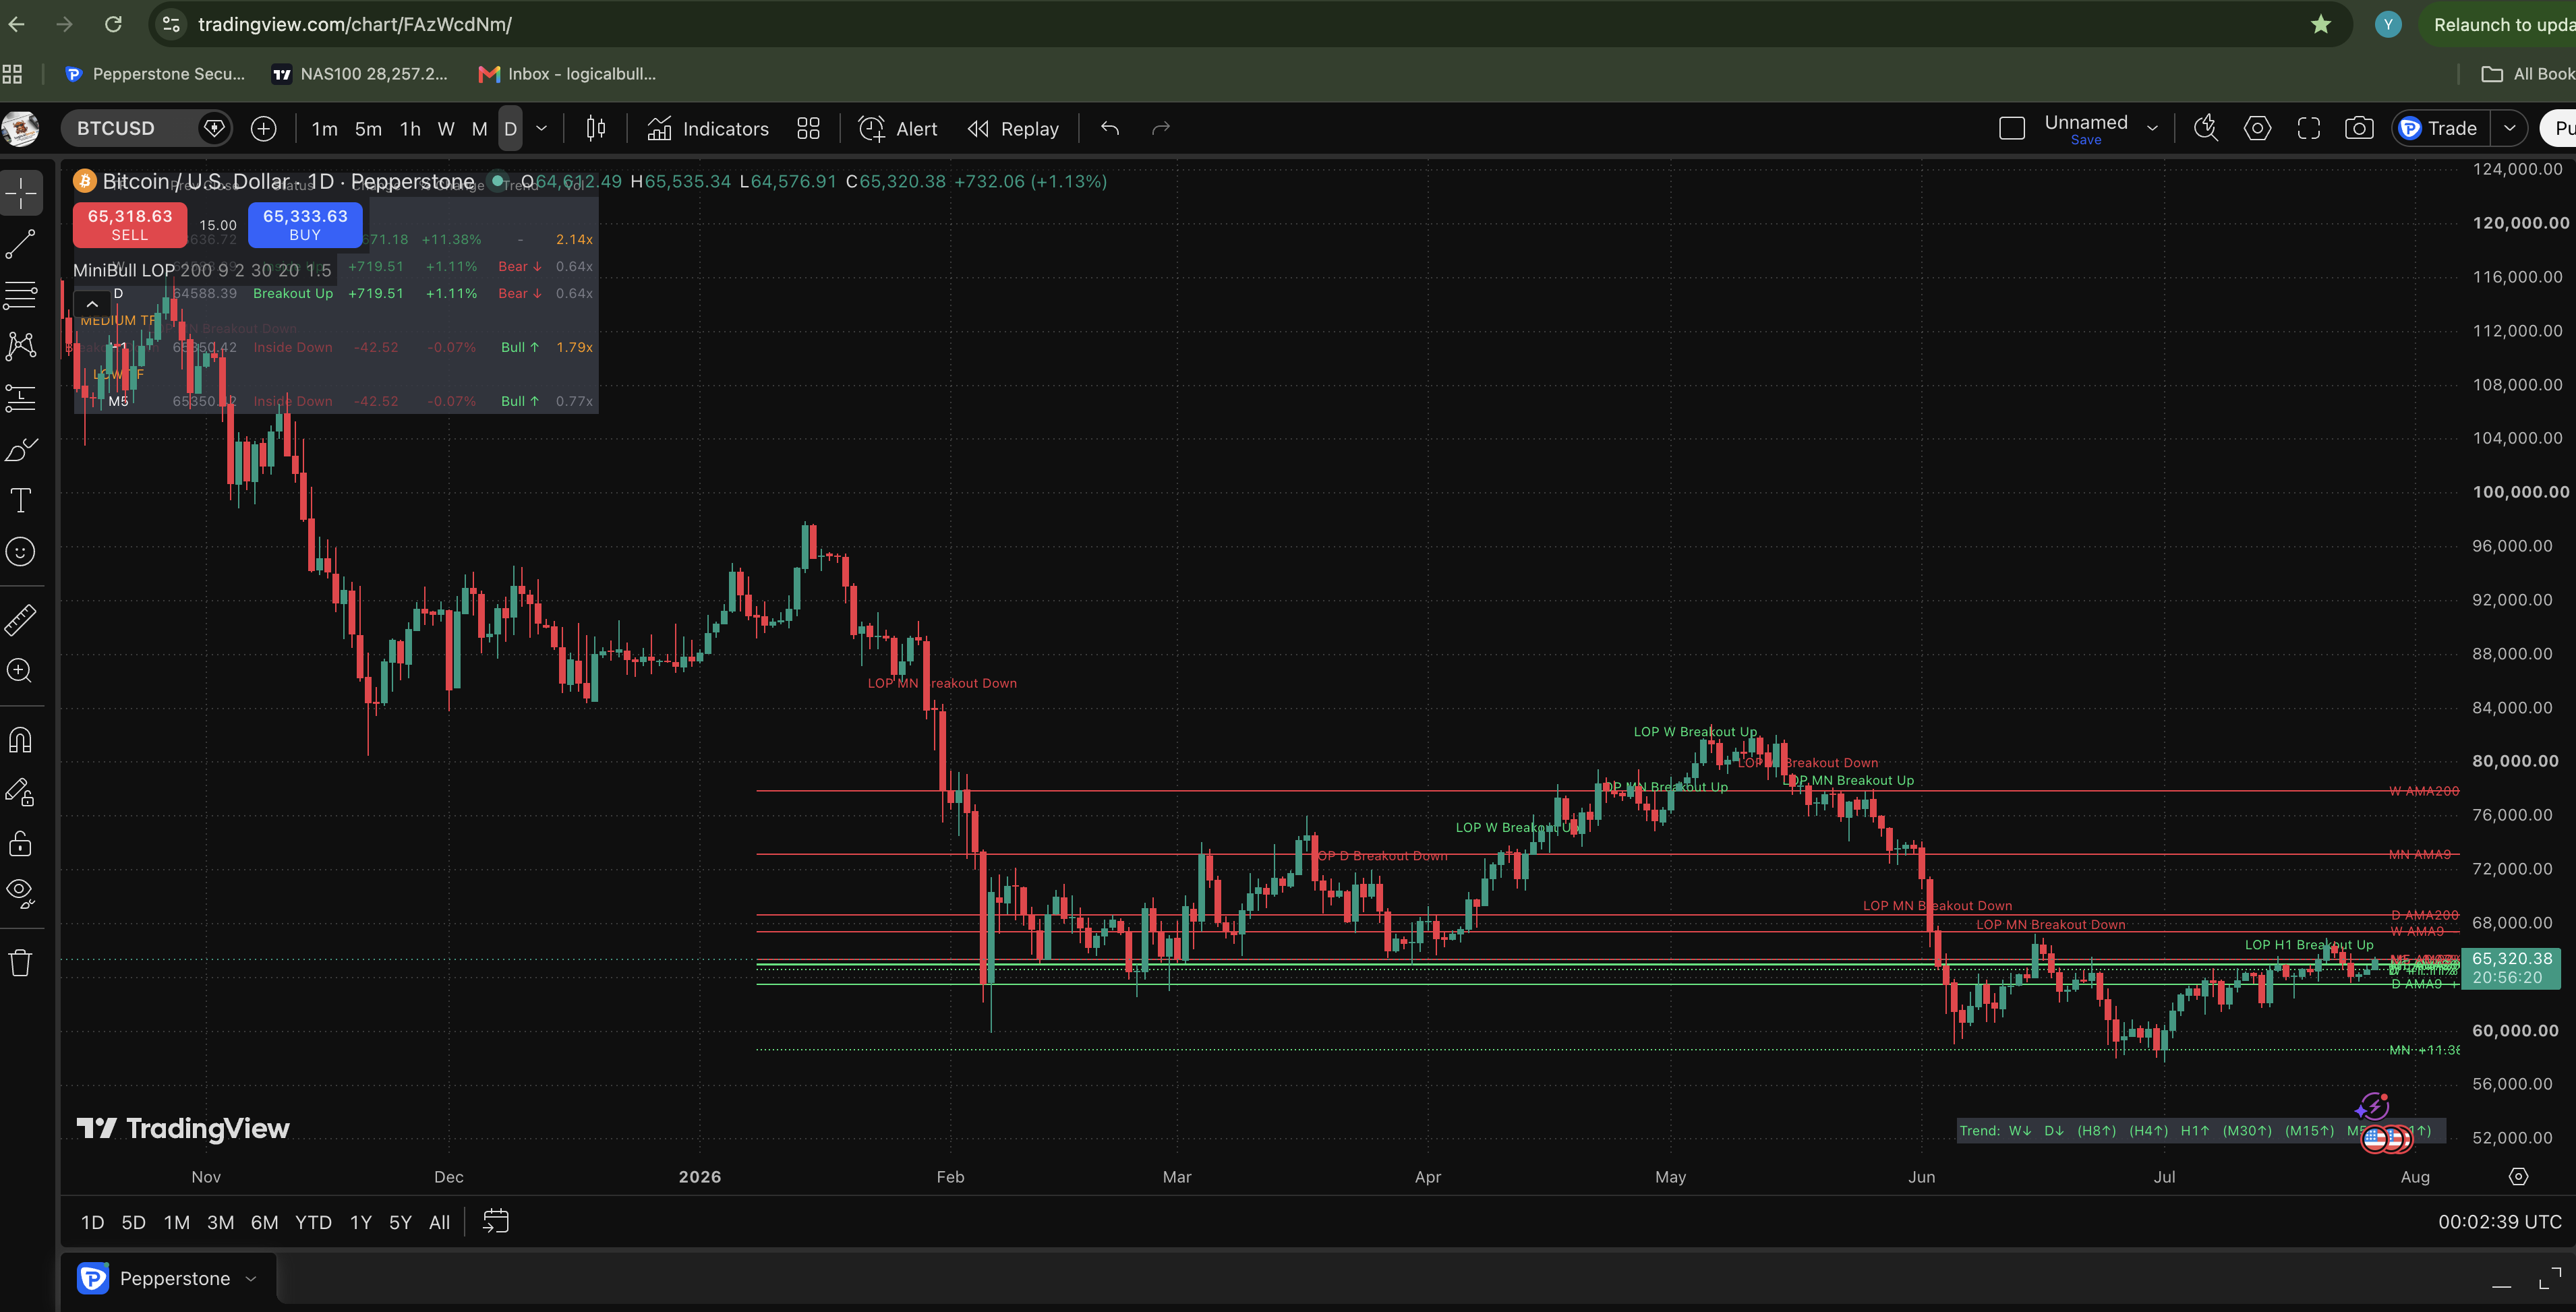Open the Fibonacci retracement tools
The width and height of the screenshot is (2576, 1312).
(21, 295)
